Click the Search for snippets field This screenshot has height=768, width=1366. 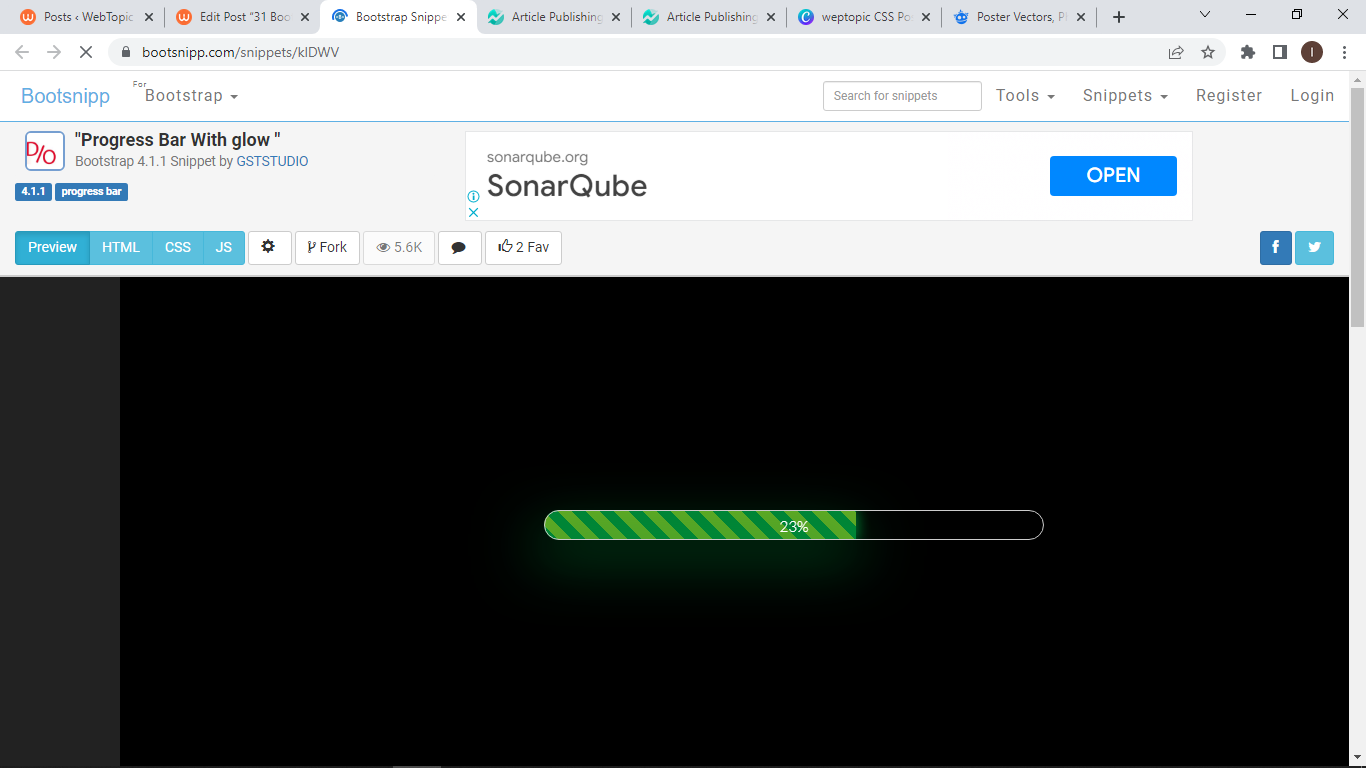coord(901,95)
